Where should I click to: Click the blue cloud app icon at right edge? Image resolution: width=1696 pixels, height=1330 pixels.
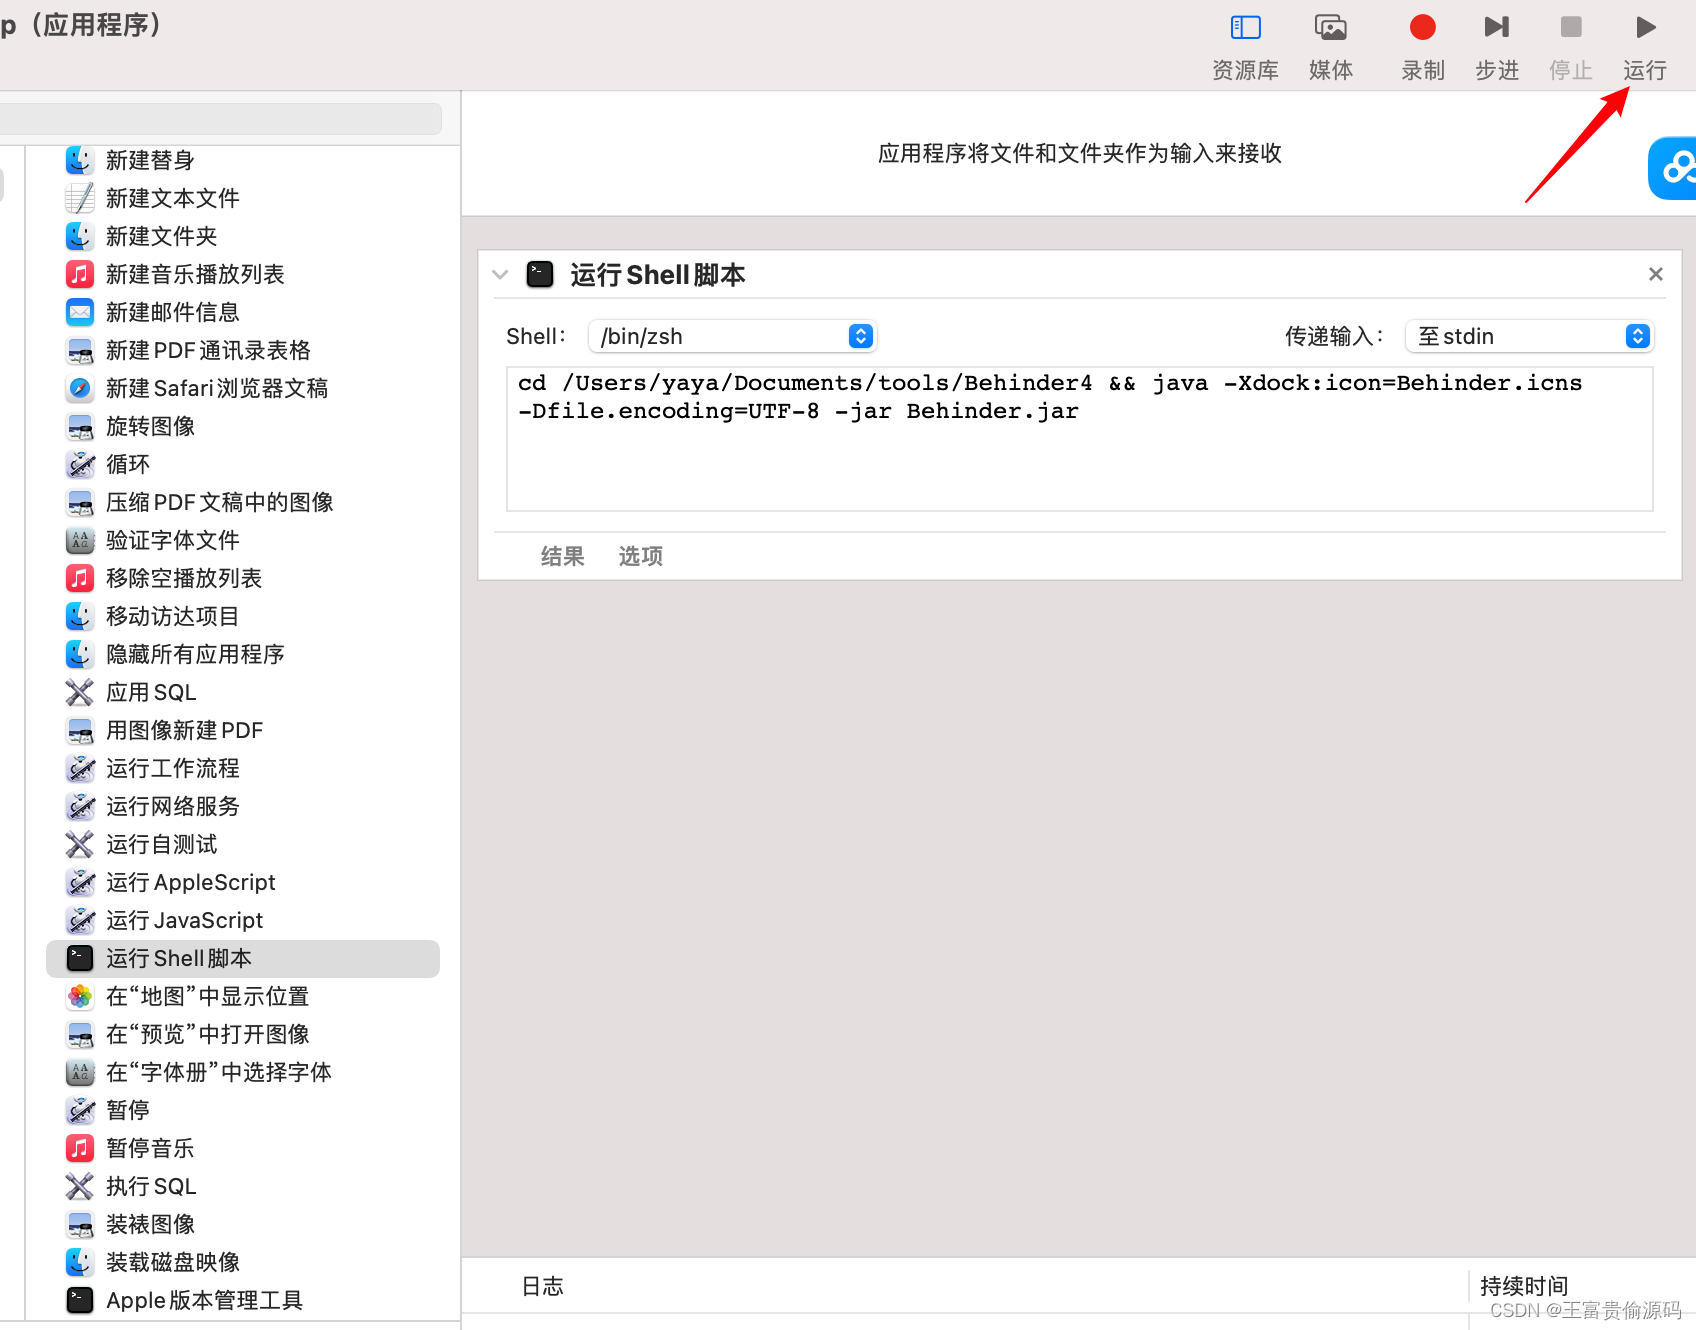(1673, 168)
